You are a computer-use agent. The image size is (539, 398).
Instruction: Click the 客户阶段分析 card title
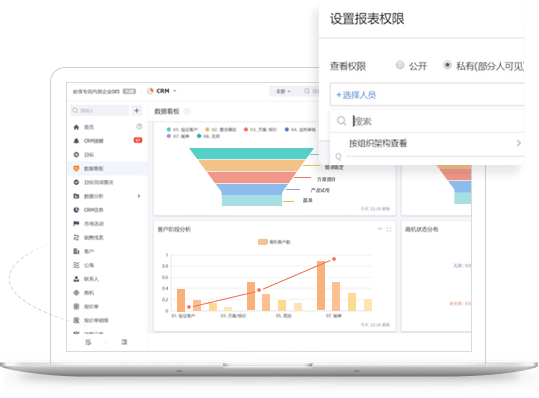pos(174,229)
